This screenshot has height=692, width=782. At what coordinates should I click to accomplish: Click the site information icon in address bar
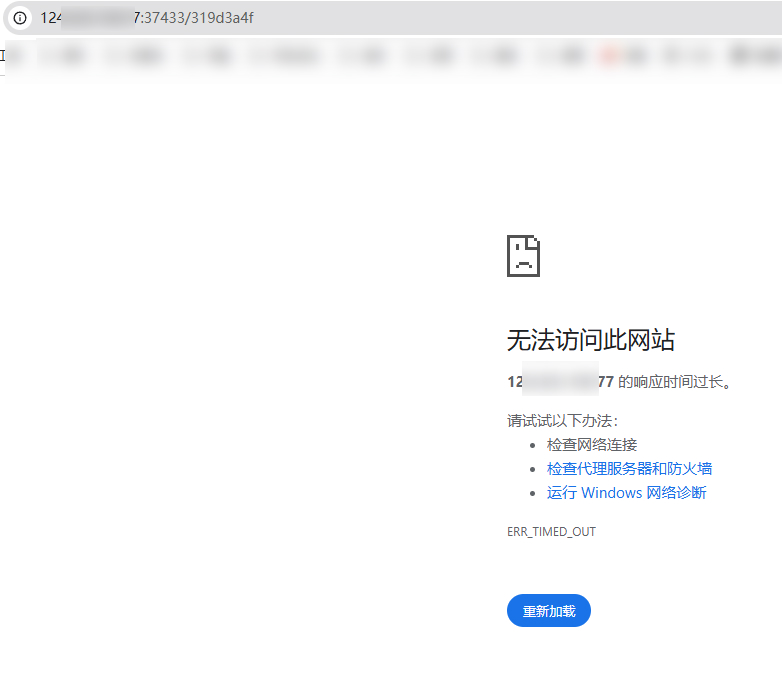(20, 18)
